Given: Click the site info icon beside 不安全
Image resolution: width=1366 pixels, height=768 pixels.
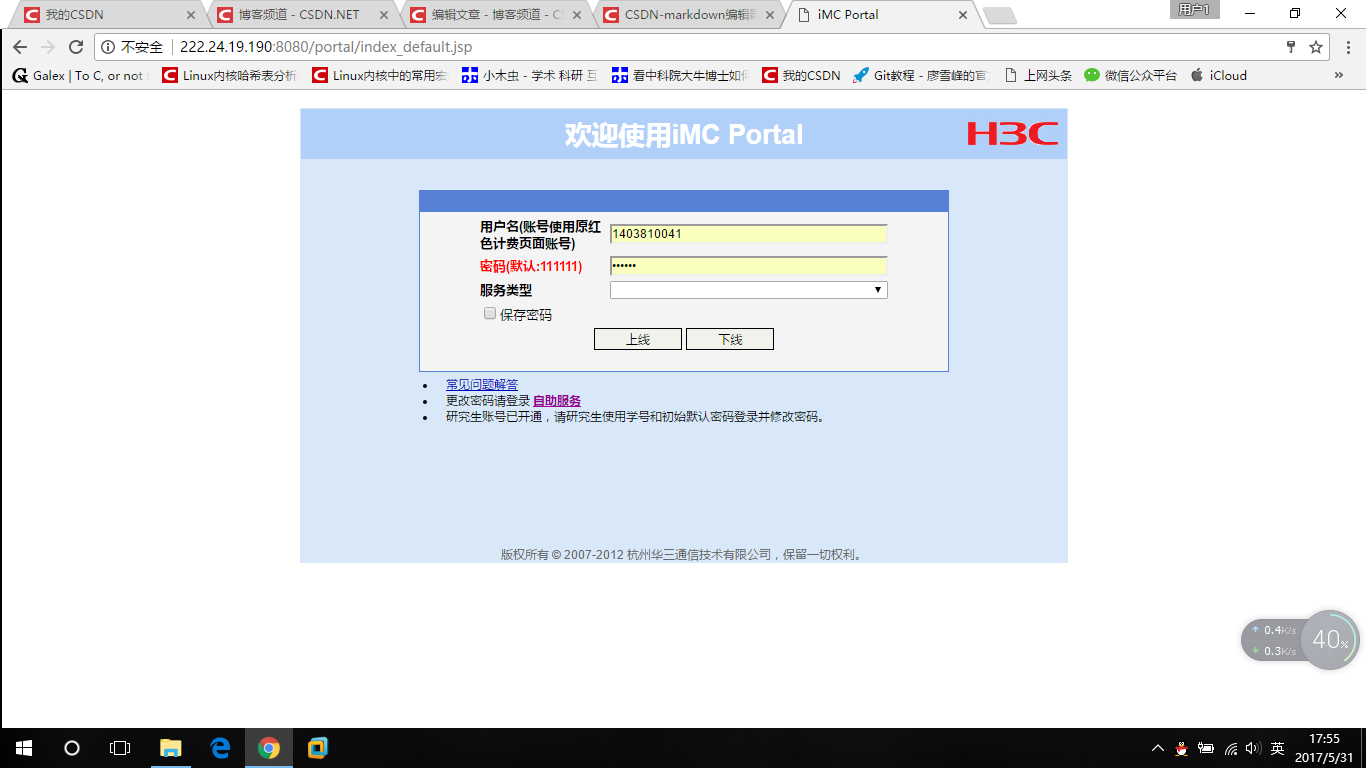Looking at the screenshot, I should [108, 47].
